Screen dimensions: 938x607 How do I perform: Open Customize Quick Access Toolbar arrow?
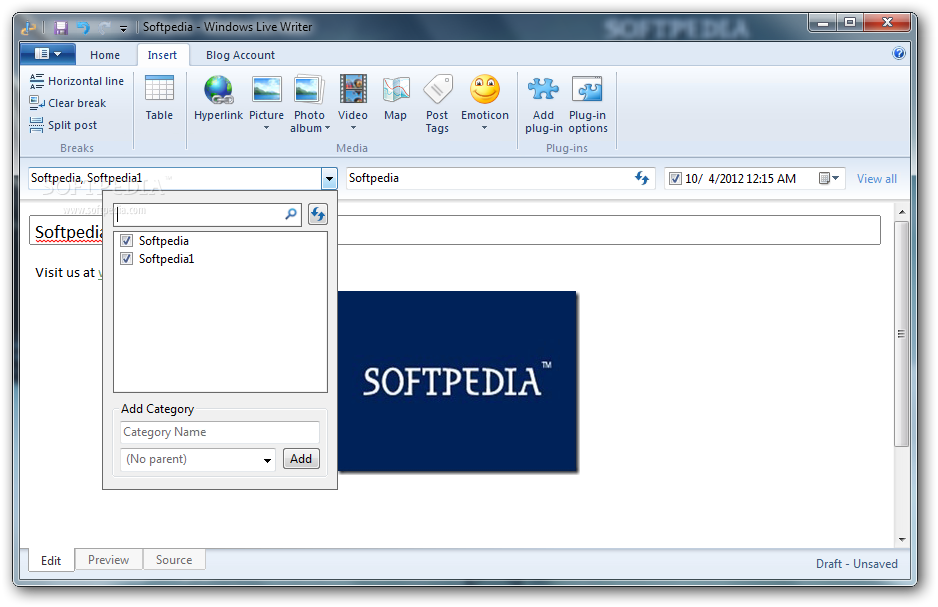(x=123, y=28)
